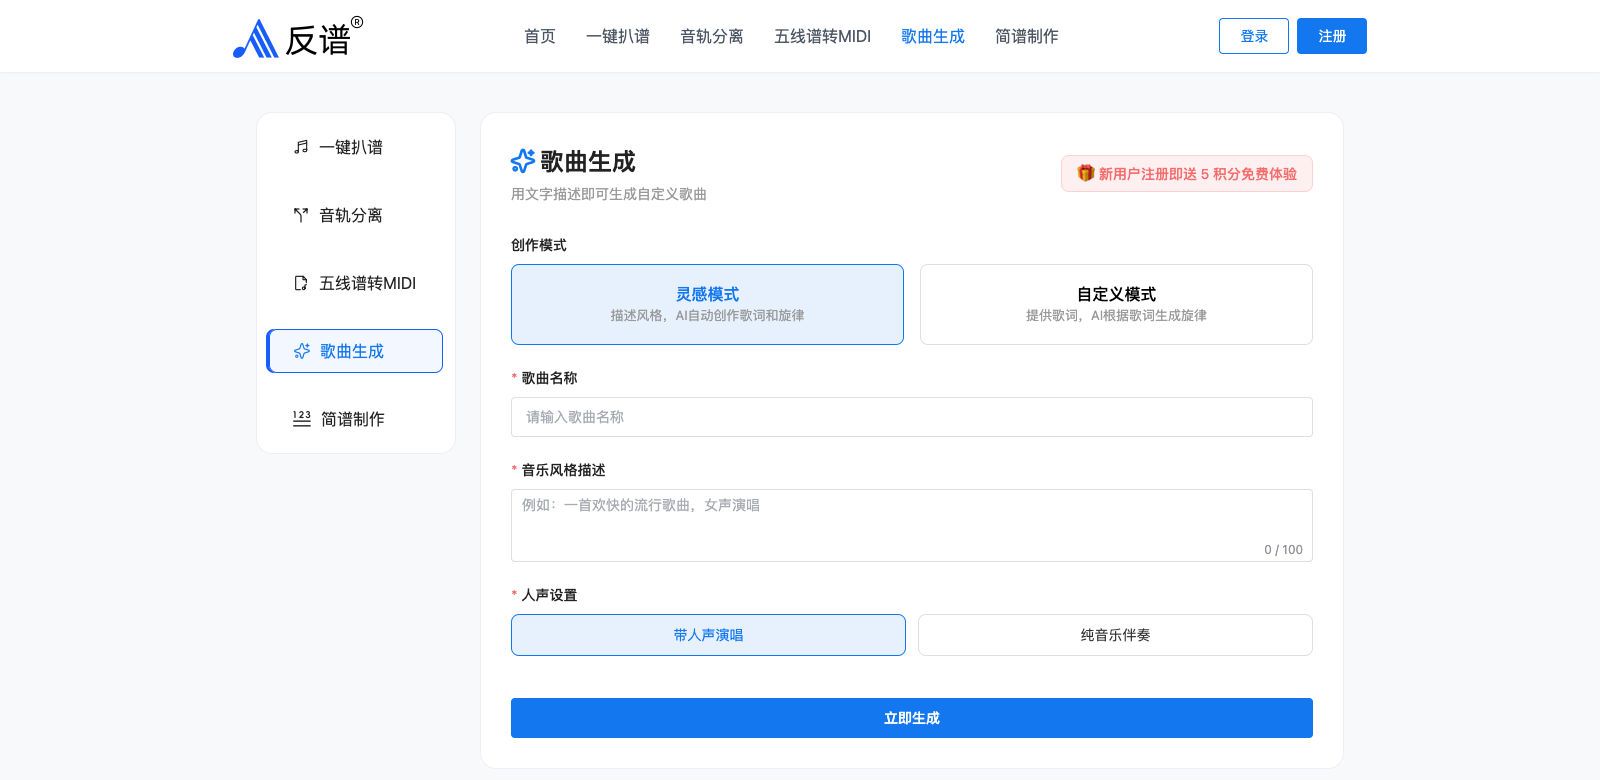Click the 登录 button

pos(1254,36)
